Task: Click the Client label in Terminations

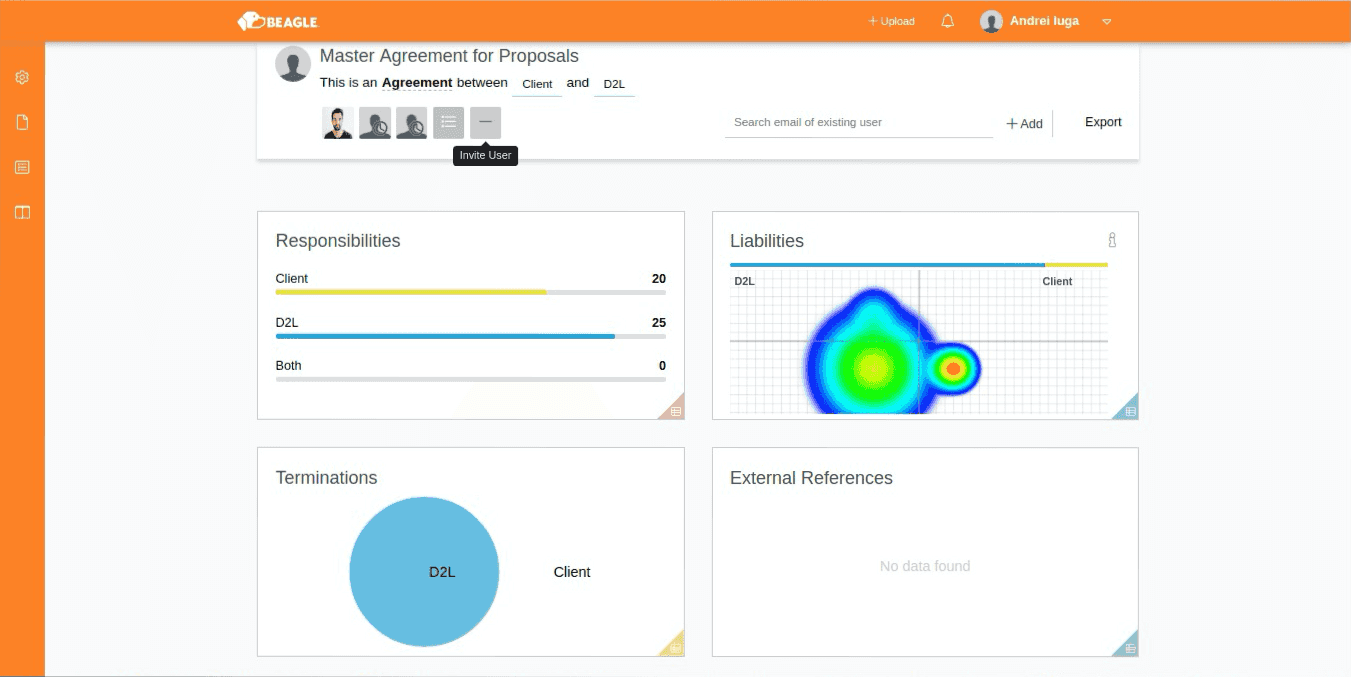Action: [x=572, y=572]
